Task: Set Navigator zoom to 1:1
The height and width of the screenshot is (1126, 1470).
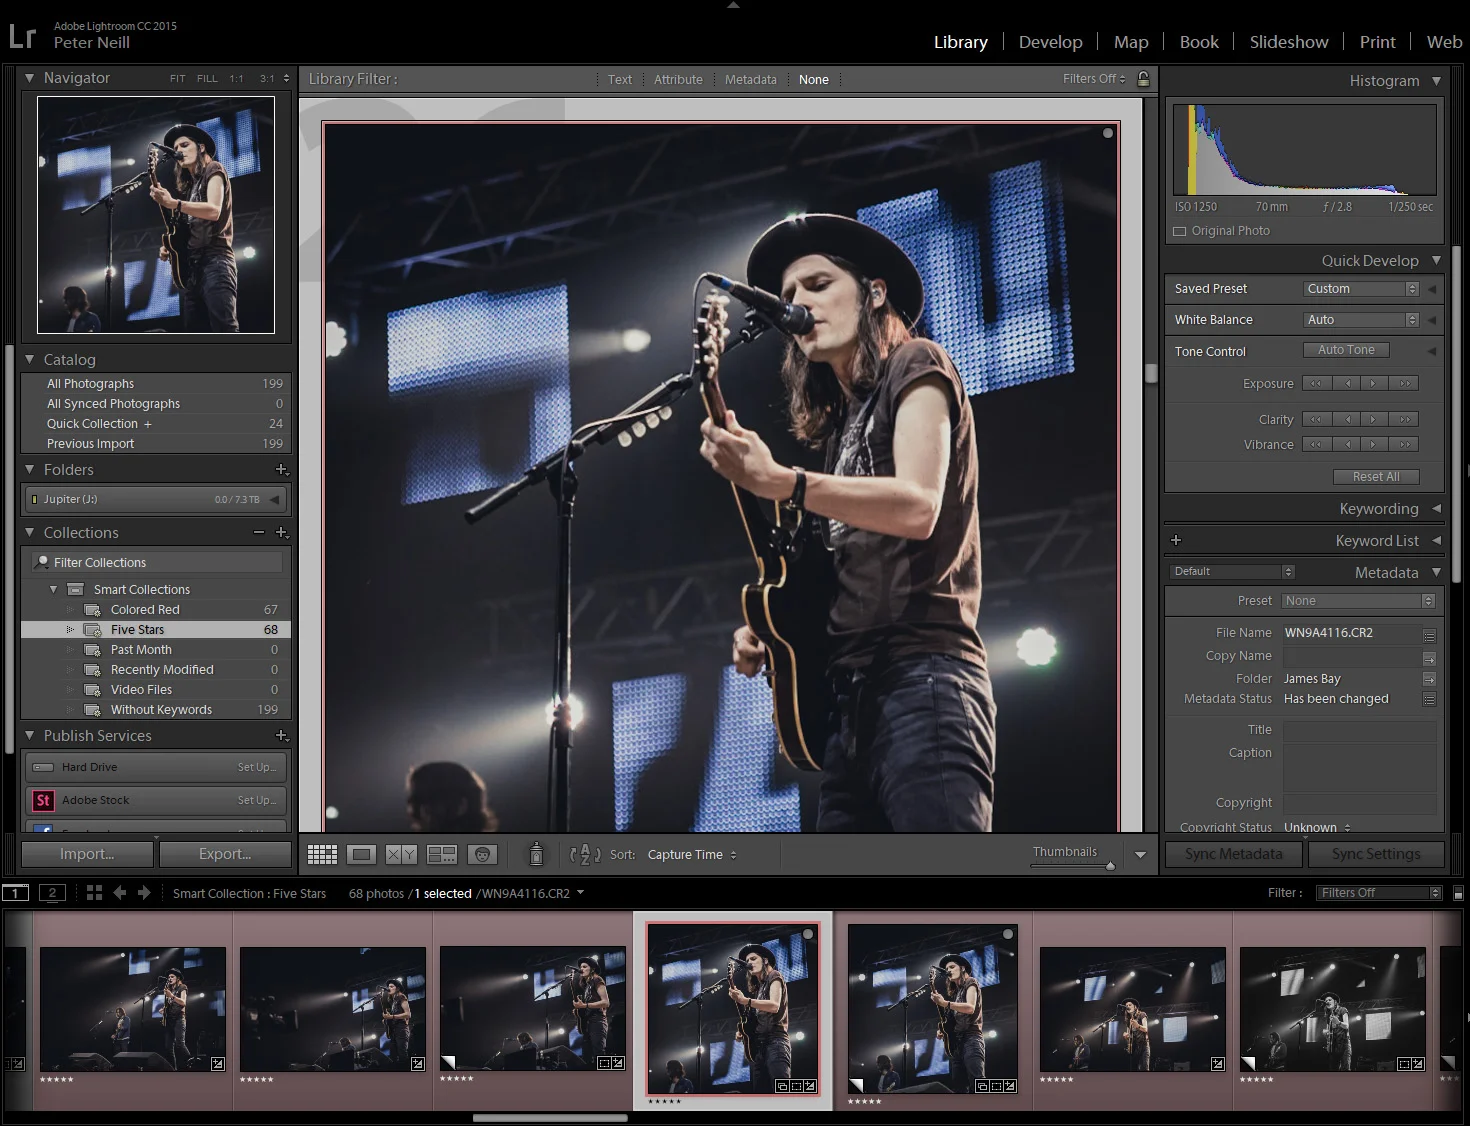Action: point(236,78)
